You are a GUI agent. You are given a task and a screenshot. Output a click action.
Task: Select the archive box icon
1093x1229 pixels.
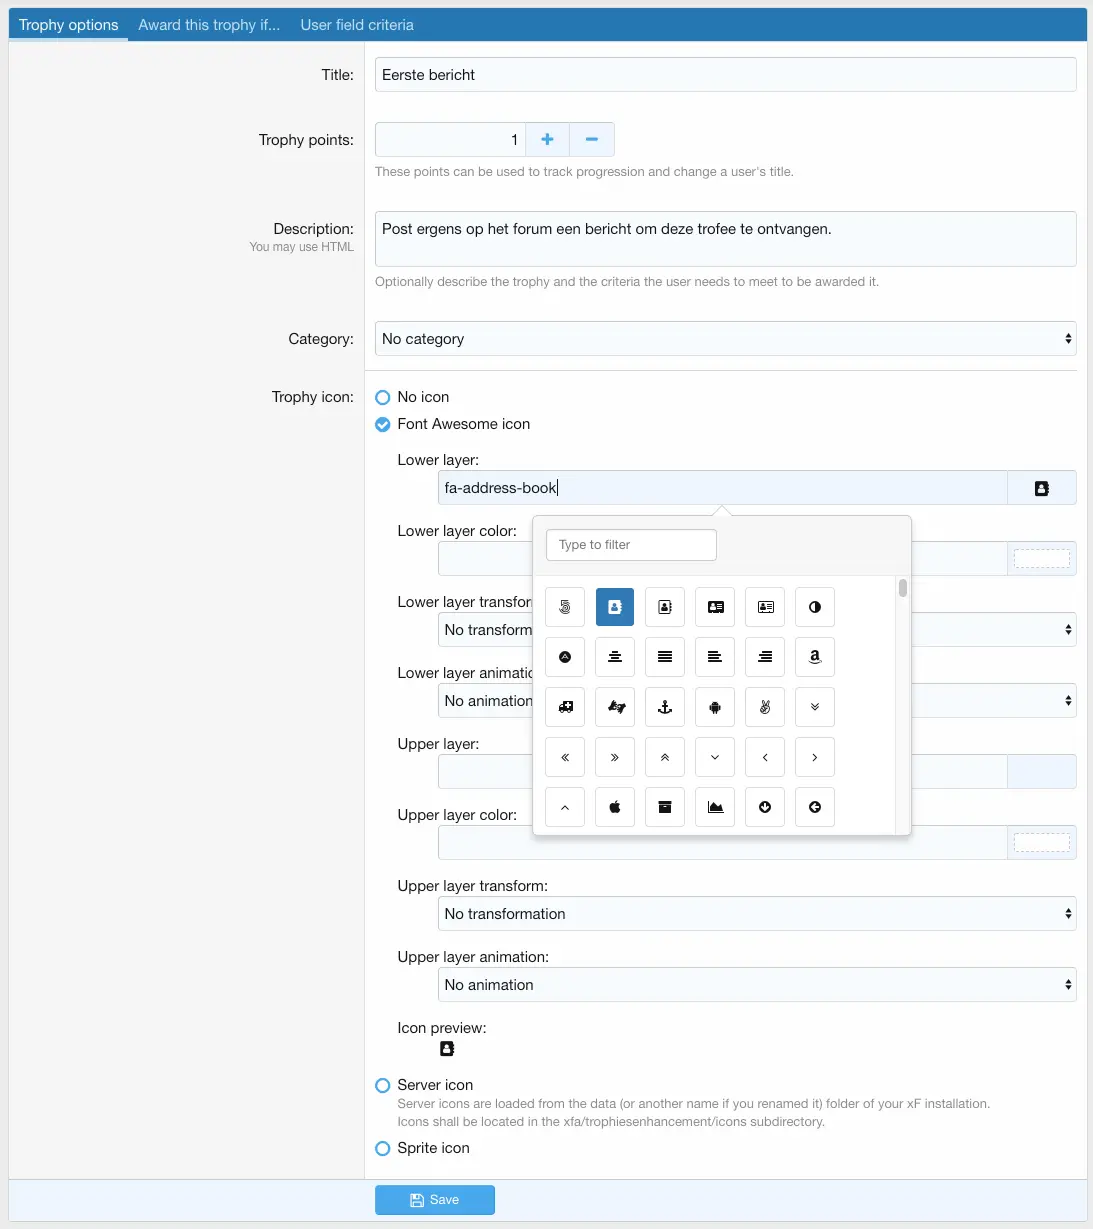665,807
